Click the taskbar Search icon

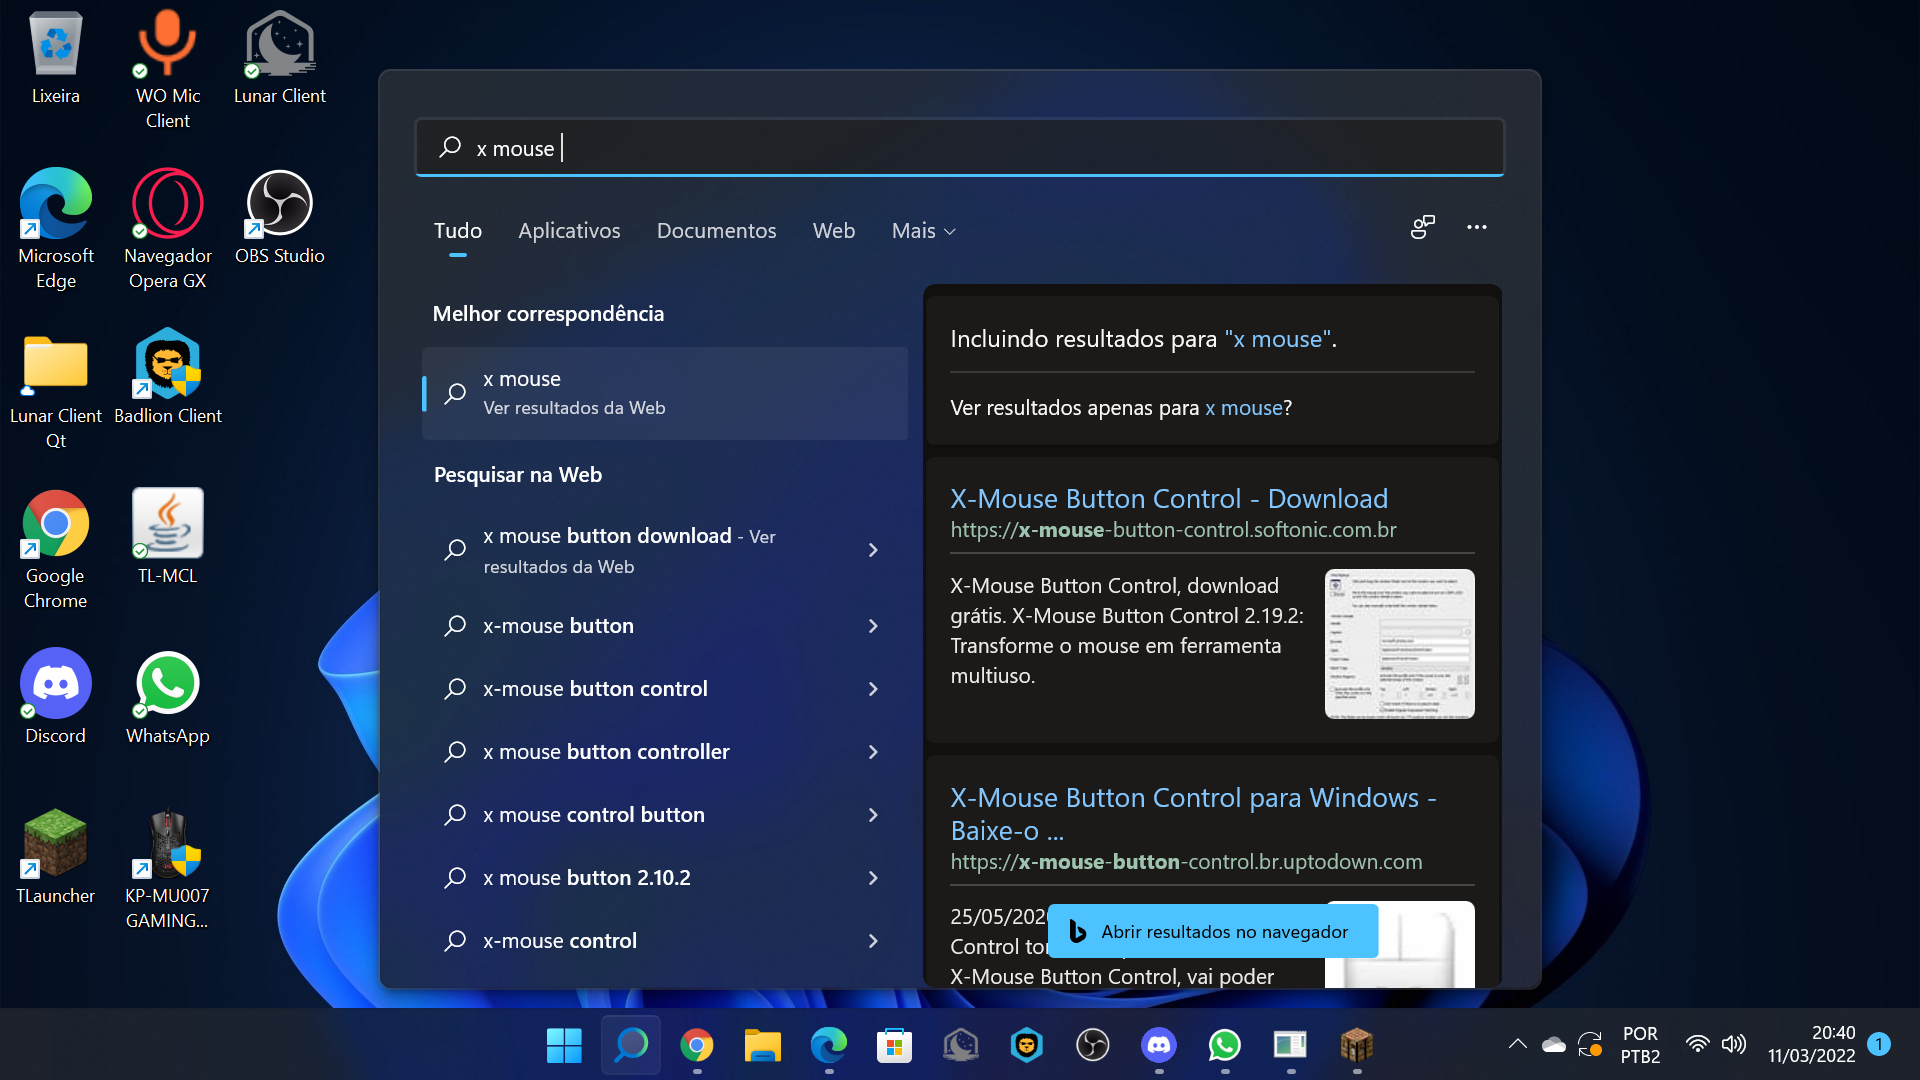coord(631,1046)
